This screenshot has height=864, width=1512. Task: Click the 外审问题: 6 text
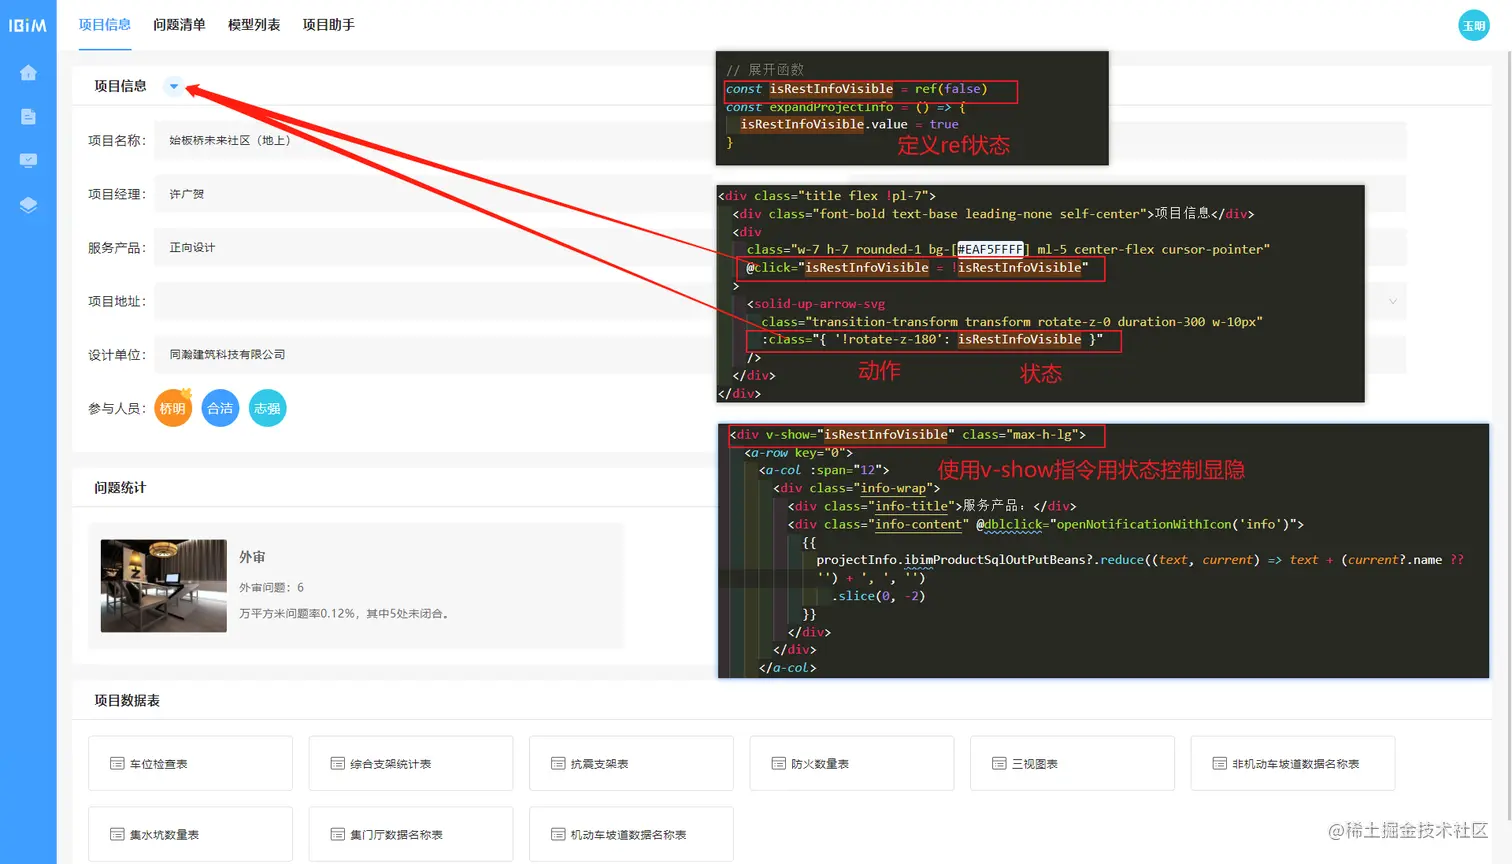pyautogui.click(x=271, y=587)
